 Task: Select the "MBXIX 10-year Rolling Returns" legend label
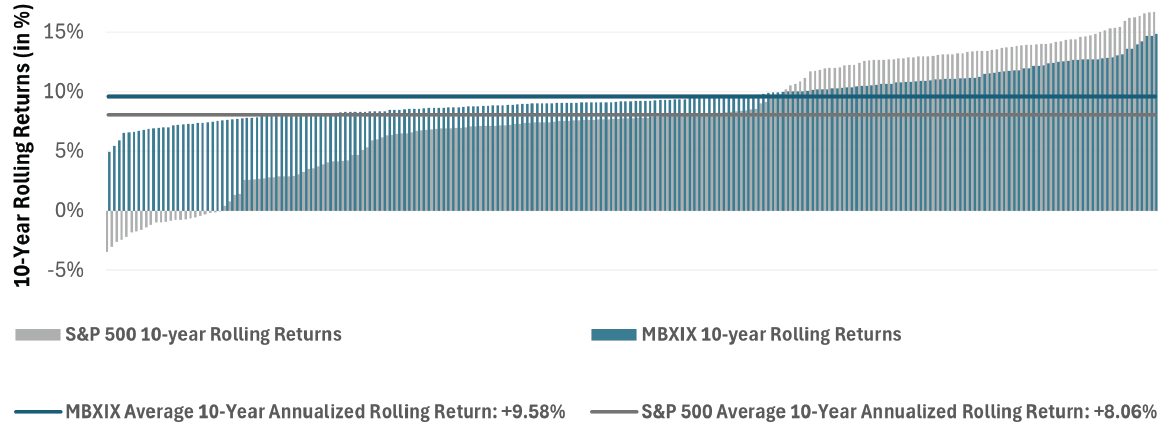coord(771,335)
